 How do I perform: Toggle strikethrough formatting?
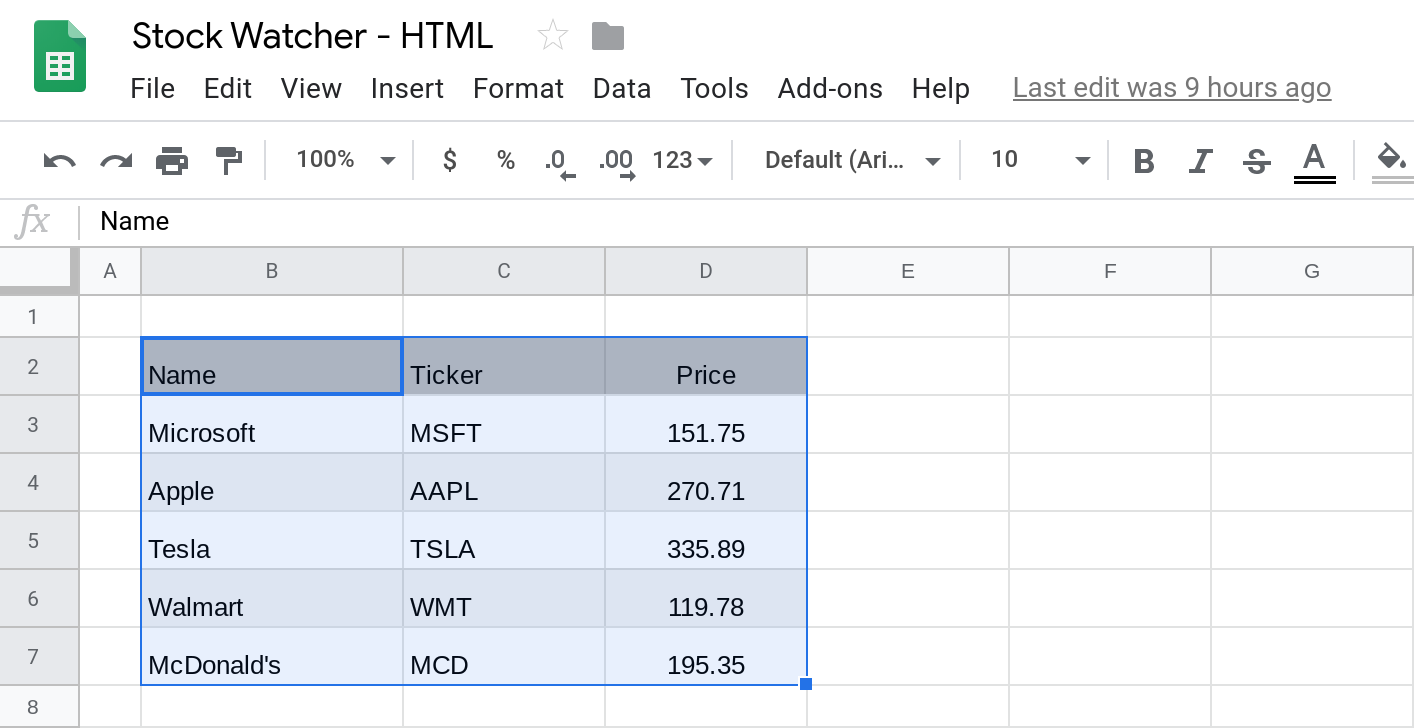(x=1256, y=161)
